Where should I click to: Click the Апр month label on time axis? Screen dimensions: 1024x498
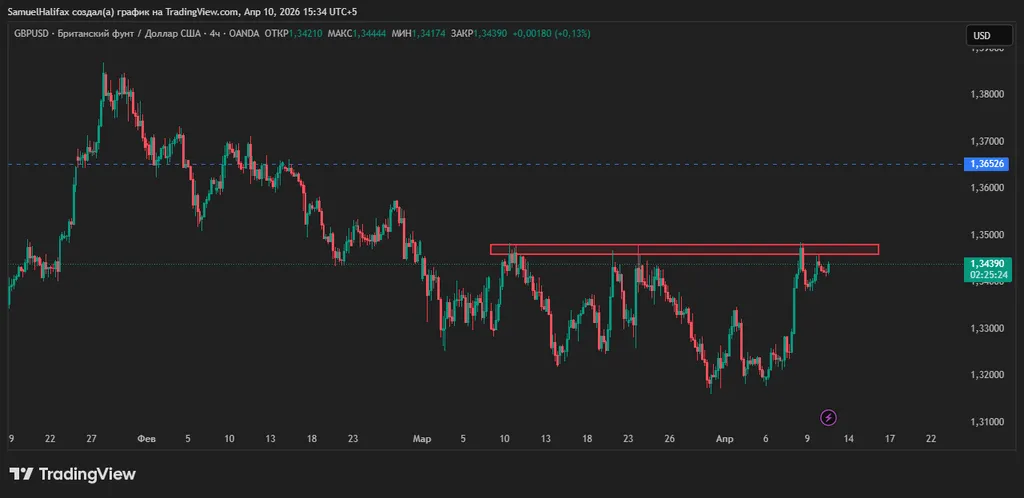(724, 438)
